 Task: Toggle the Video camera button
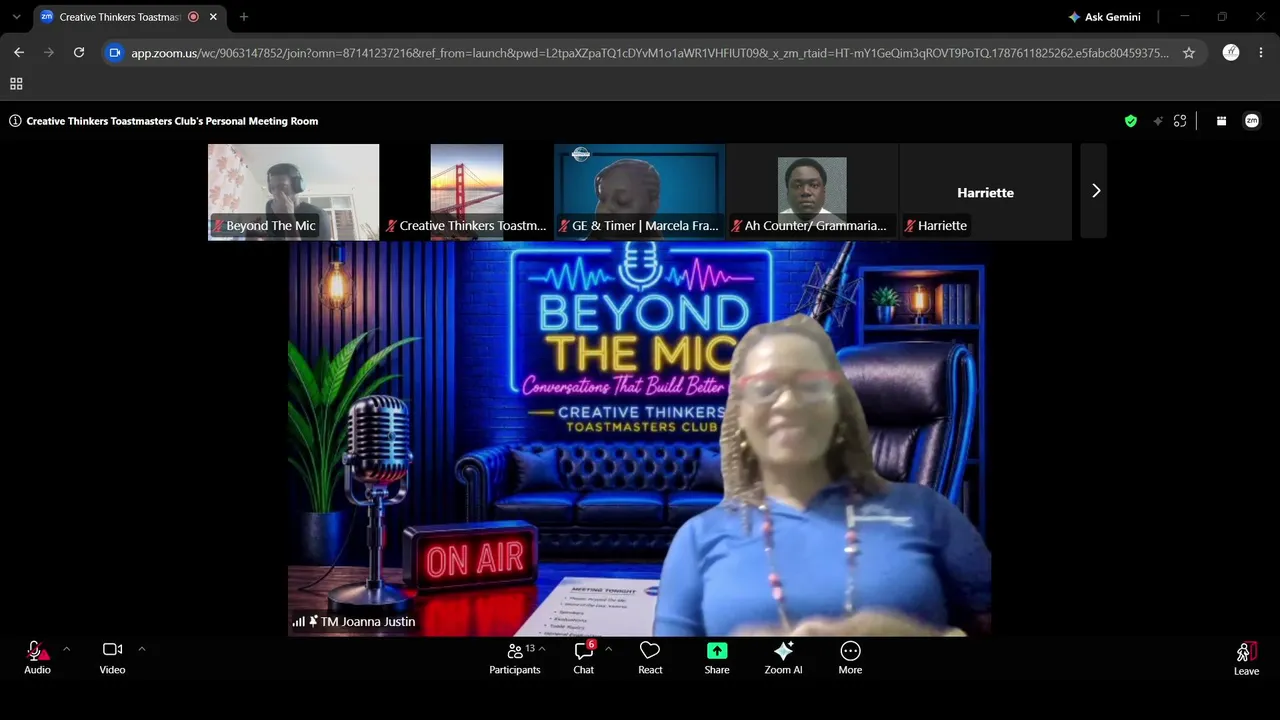[x=112, y=657]
